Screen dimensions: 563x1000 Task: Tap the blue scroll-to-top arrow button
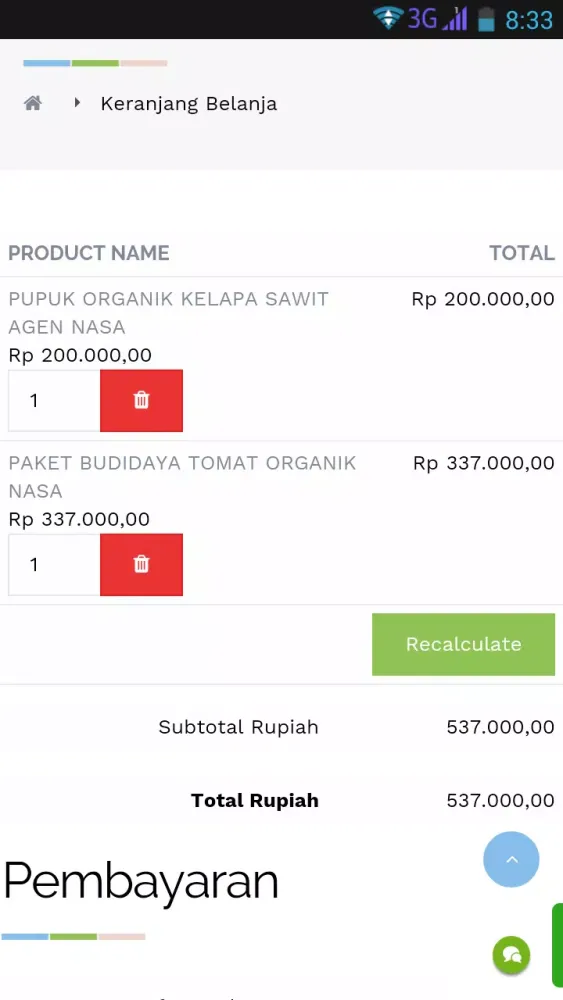click(x=511, y=859)
